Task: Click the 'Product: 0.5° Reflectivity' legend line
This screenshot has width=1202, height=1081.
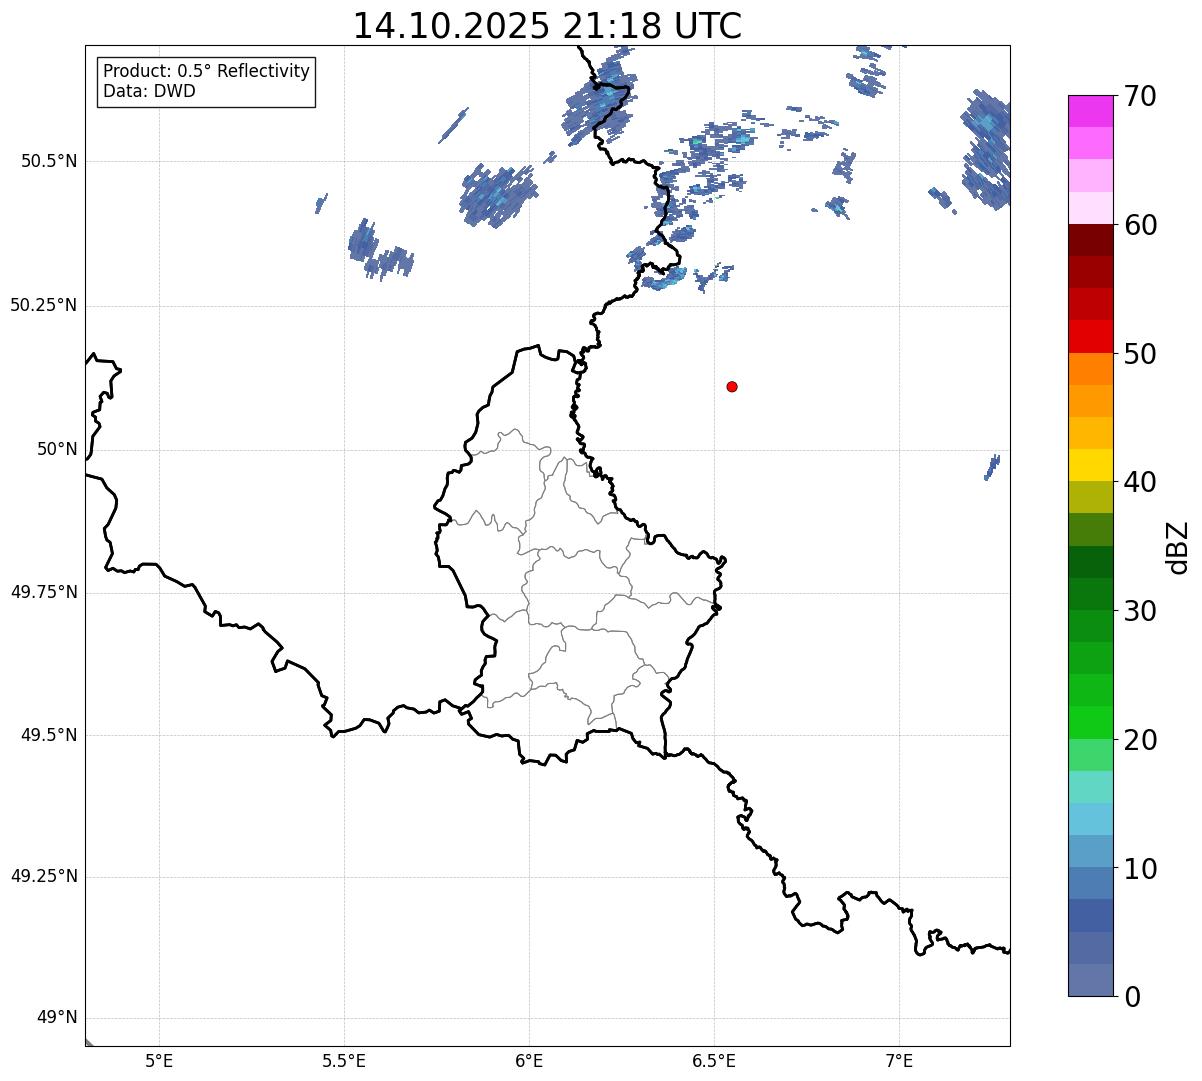Action: pos(206,71)
